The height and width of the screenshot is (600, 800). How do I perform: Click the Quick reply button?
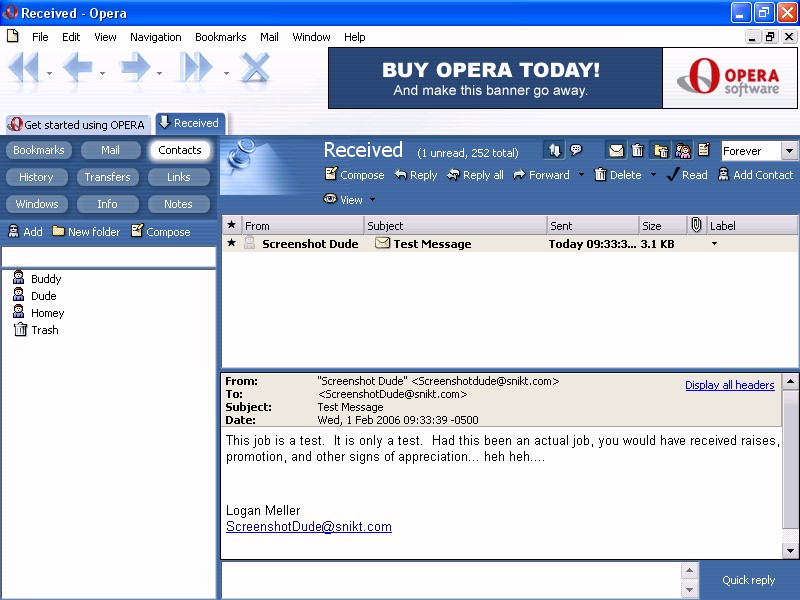(x=748, y=580)
